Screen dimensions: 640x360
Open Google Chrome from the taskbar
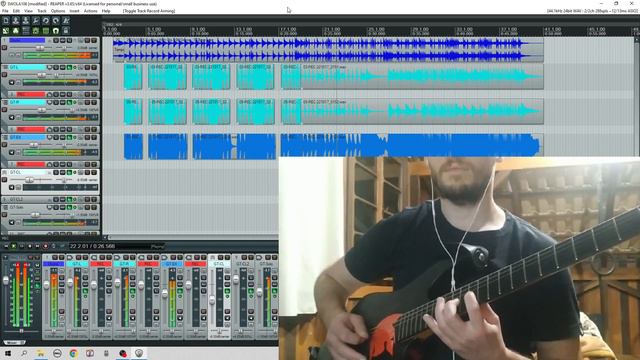[73, 353]
